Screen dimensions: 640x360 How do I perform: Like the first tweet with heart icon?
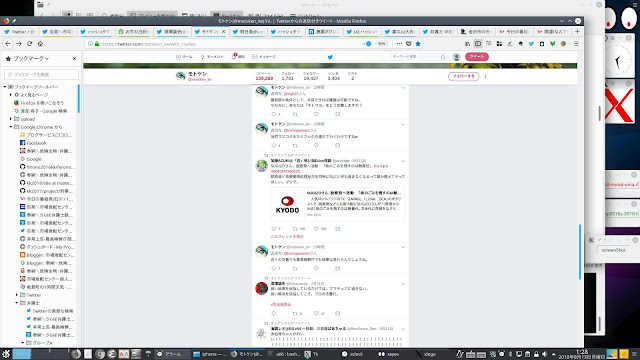point(316,114)
